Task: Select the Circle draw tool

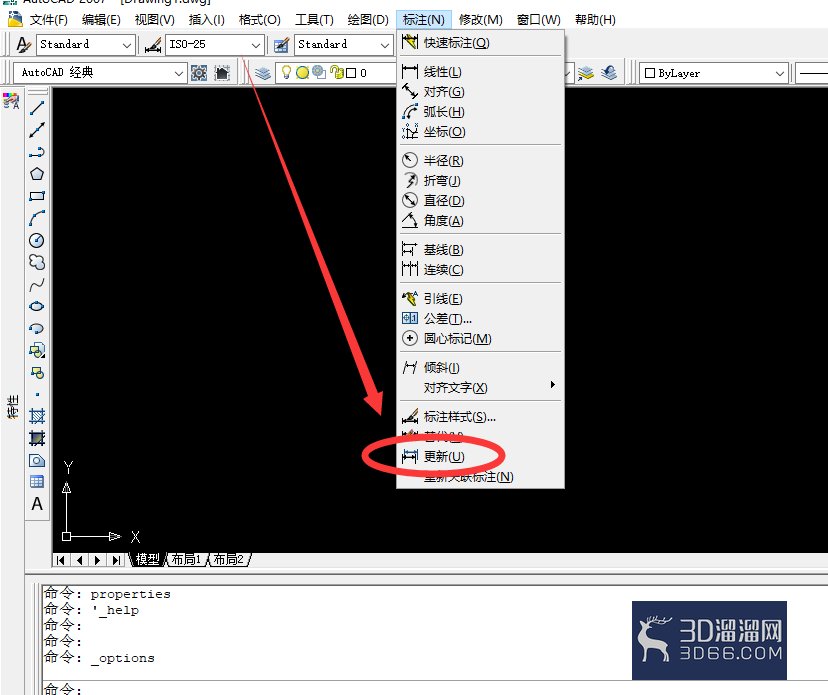Action: tap(37, 240)
